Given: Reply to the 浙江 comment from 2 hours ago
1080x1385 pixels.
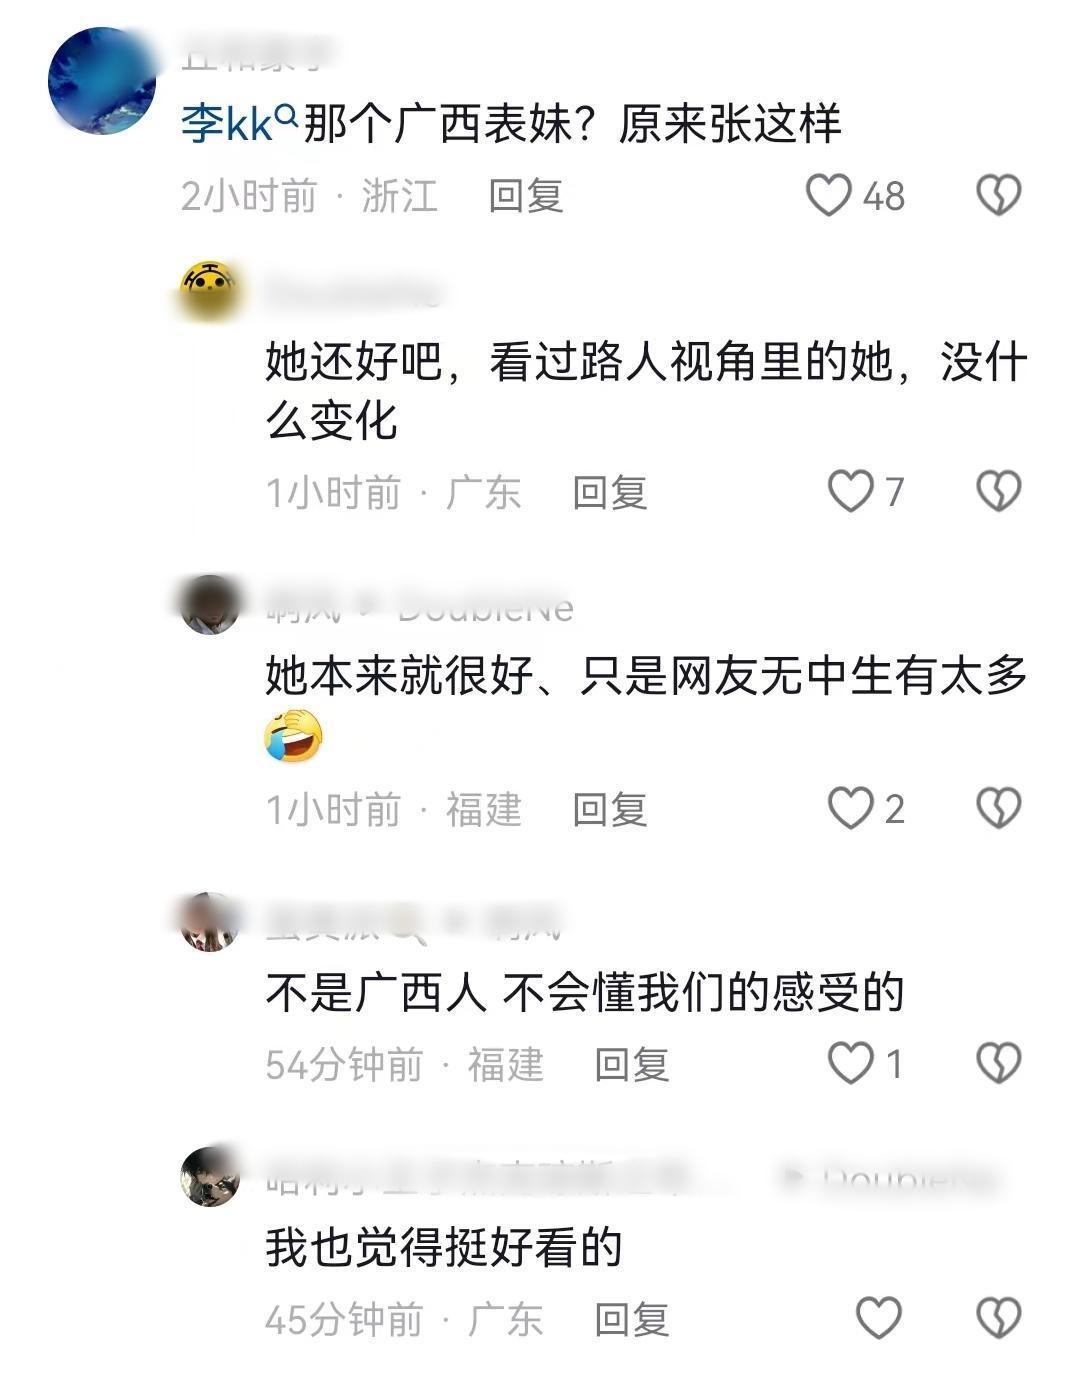Looking at the screenshot, I should pos(526,195).
